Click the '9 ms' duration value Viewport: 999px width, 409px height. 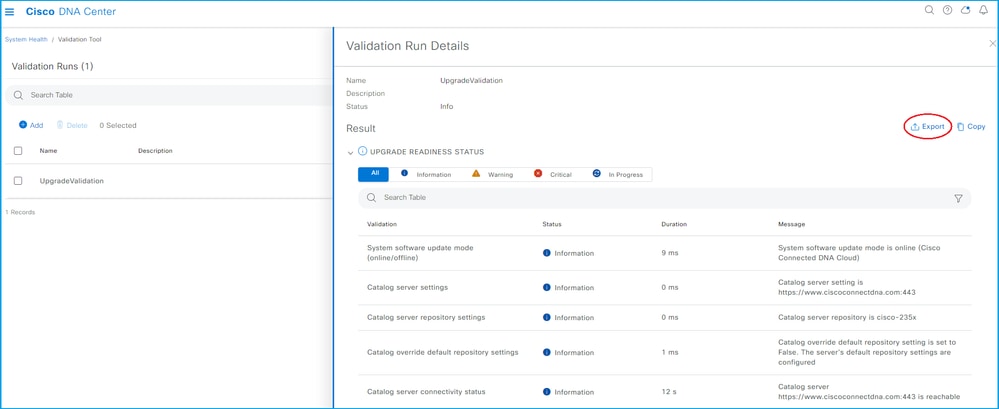click(670, 253)
